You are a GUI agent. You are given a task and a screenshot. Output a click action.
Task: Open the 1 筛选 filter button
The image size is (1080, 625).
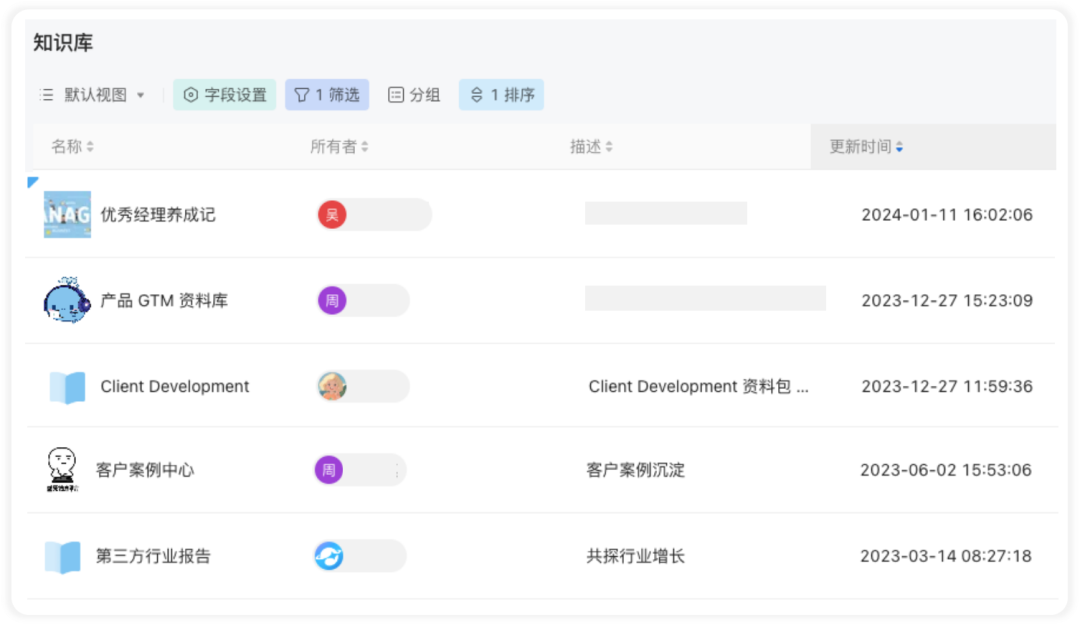[327, 95]
